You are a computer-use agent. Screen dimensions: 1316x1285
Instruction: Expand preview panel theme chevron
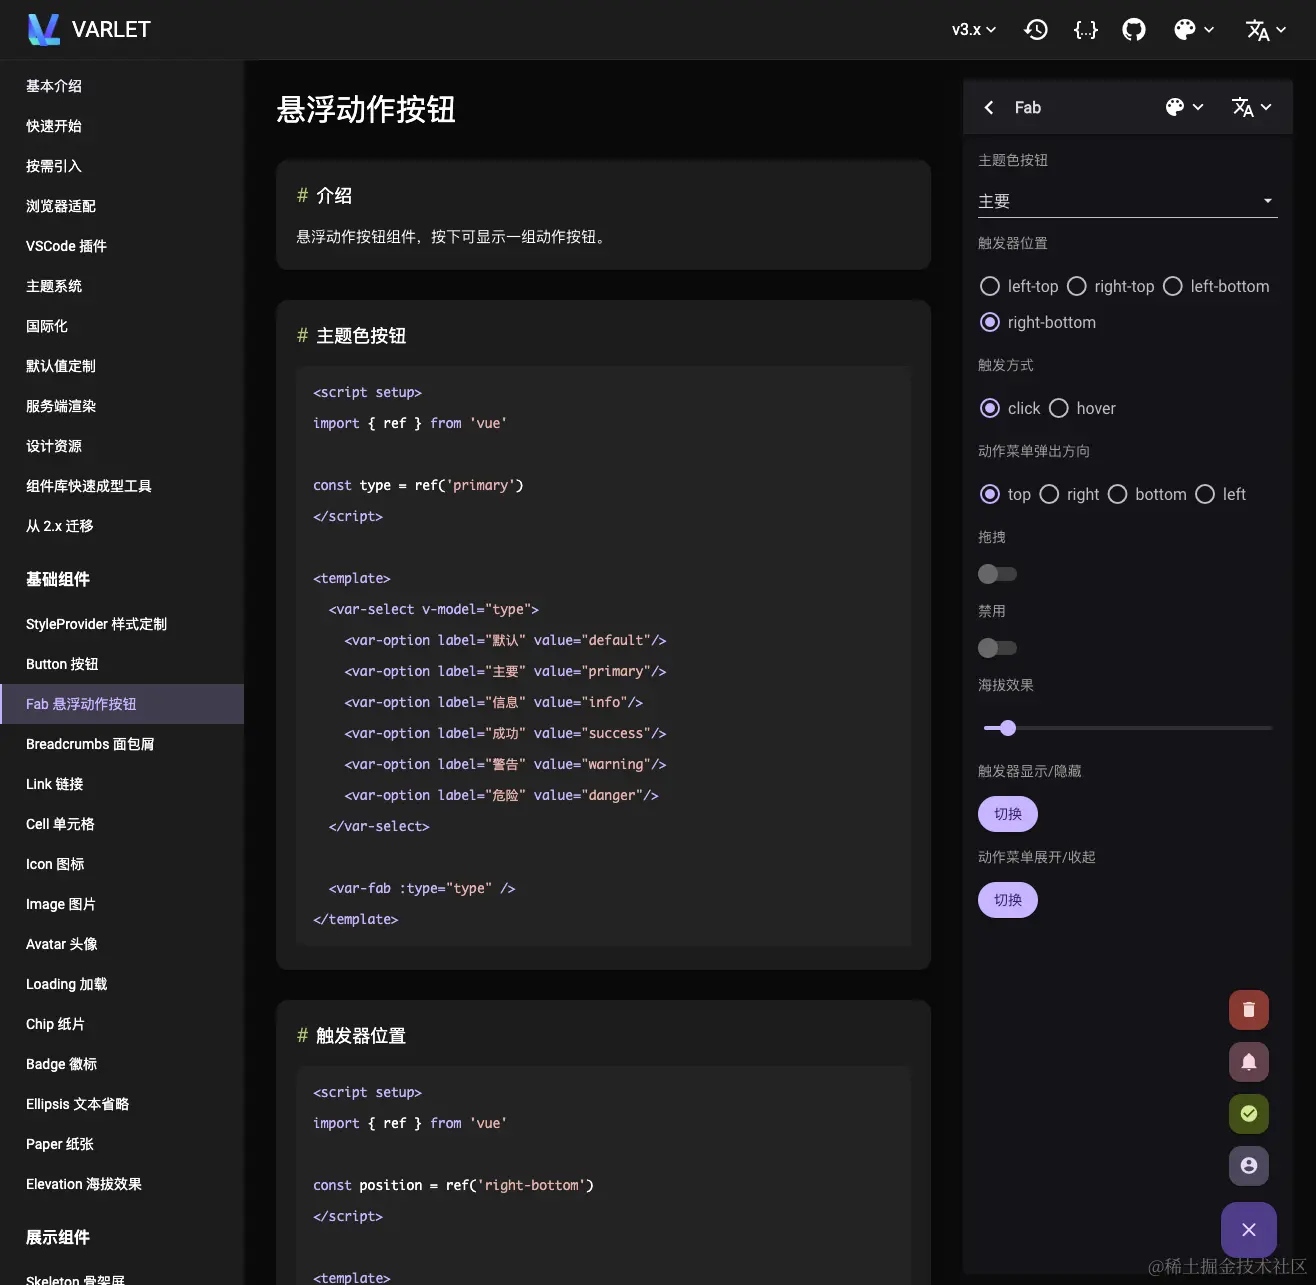1198,107
